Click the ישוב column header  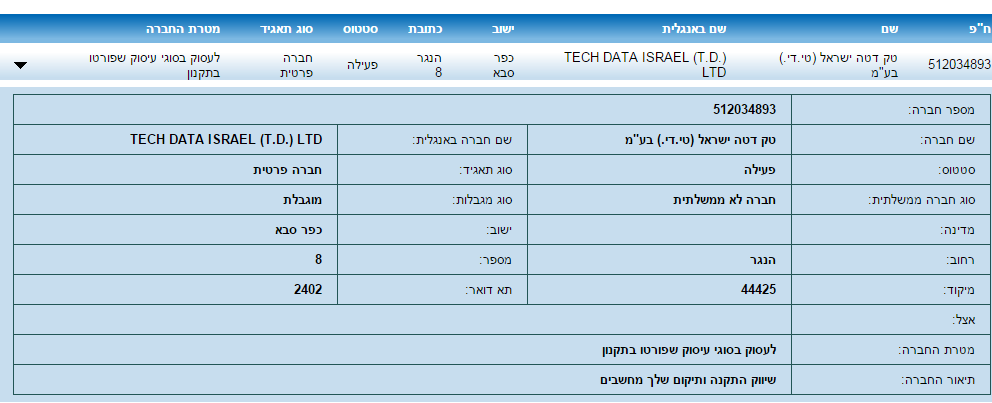[x=504, y=29]
